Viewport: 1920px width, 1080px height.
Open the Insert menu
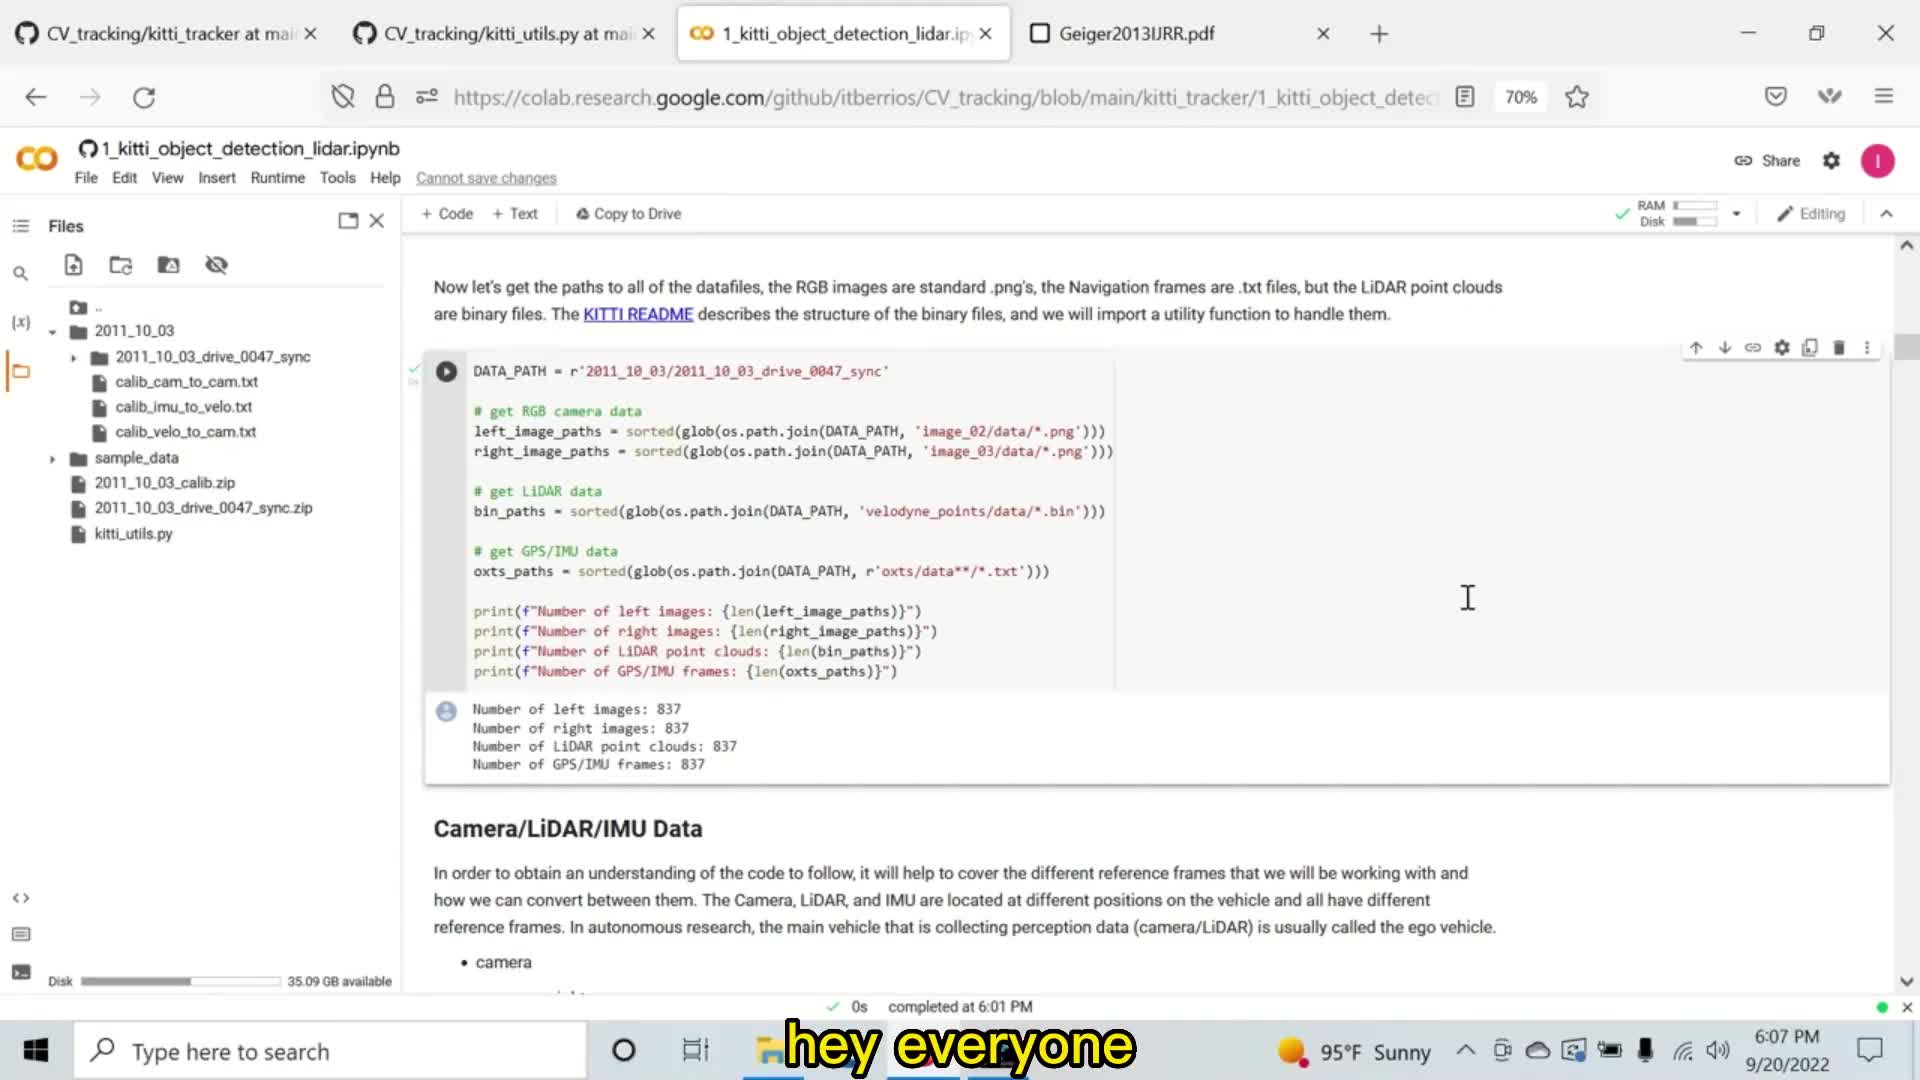[x=216, y=178]
